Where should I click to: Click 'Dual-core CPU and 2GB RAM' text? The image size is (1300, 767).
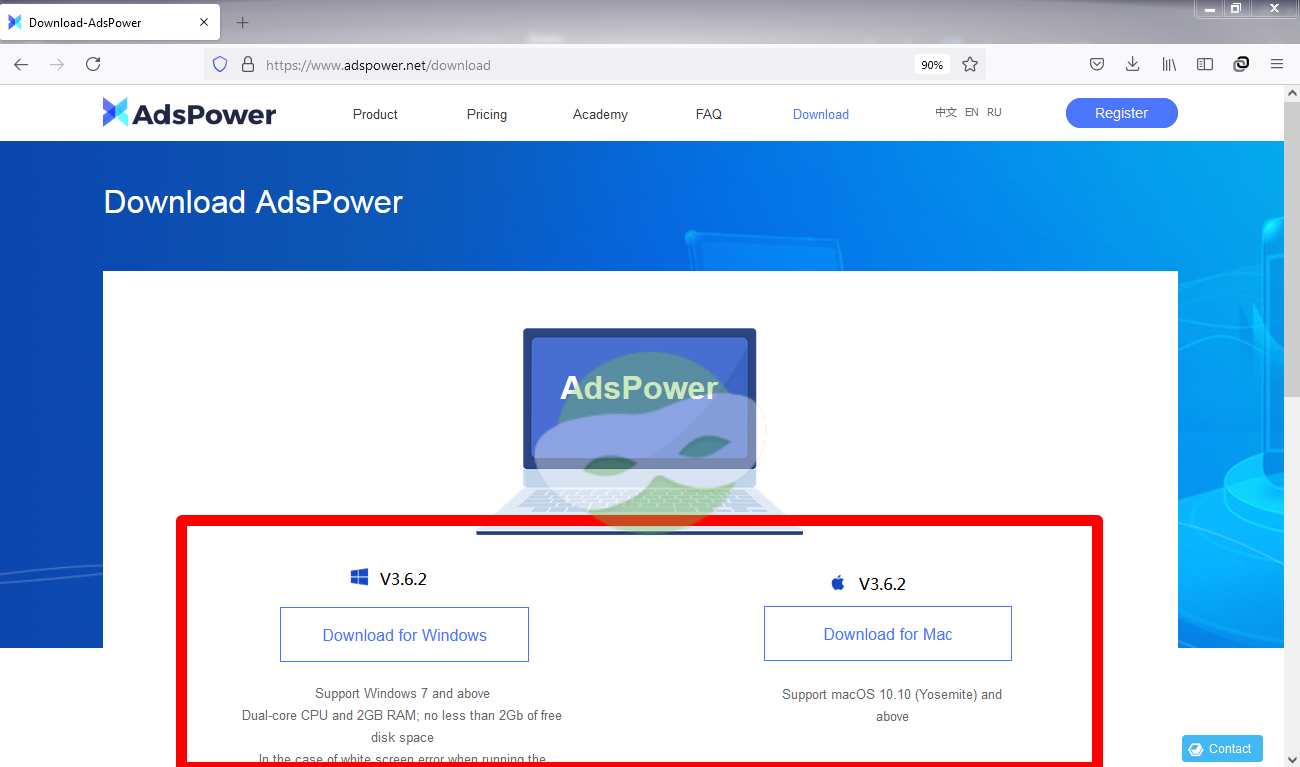tap(330, 715)
